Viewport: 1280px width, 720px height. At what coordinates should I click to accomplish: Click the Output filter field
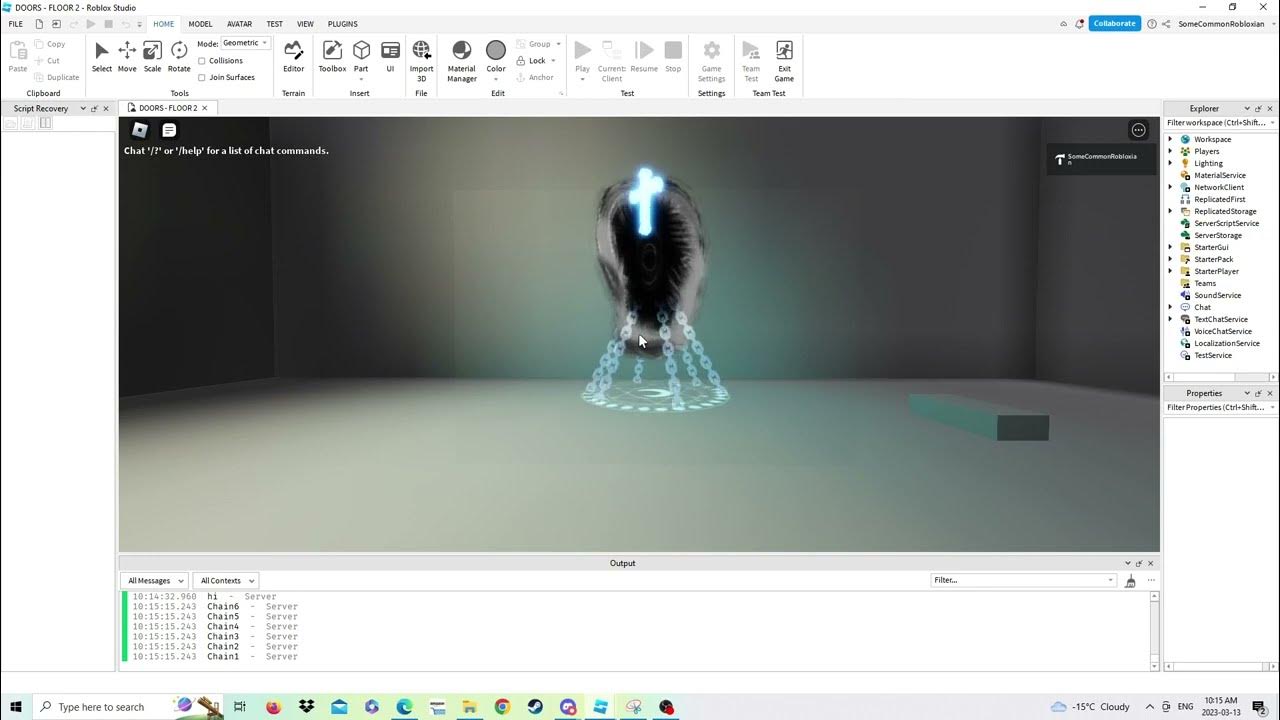point(1023,580)
